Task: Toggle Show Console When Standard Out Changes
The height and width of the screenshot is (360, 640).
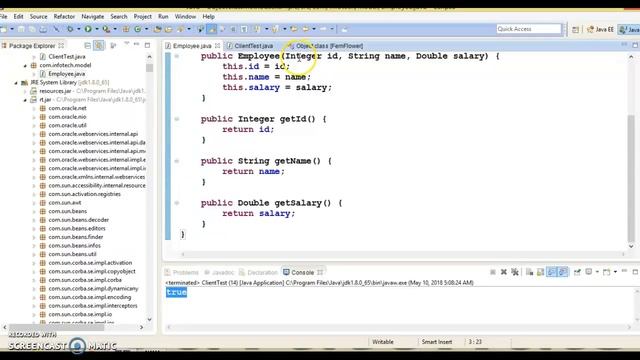Action: (552, 272)
